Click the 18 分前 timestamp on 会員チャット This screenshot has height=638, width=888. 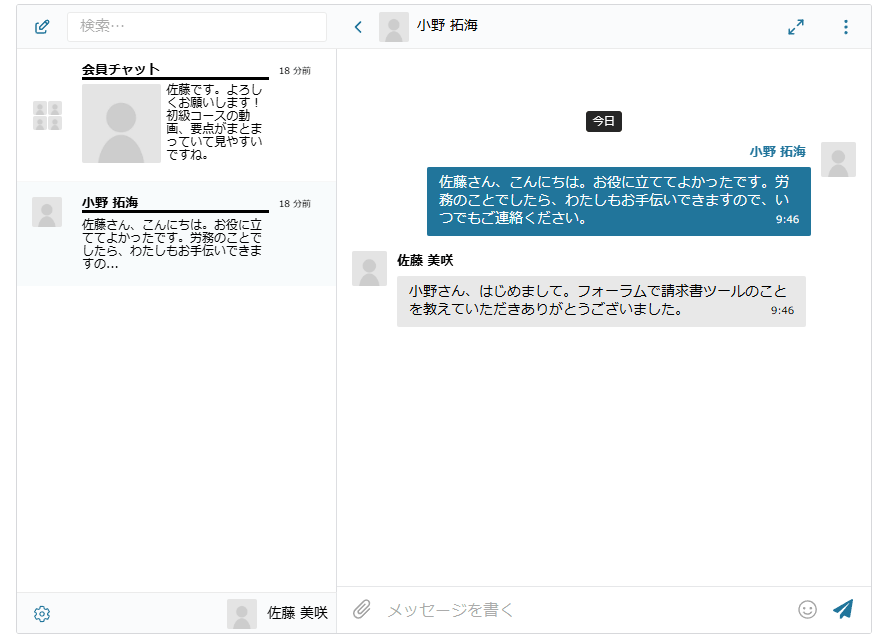(x=294, y=71)
